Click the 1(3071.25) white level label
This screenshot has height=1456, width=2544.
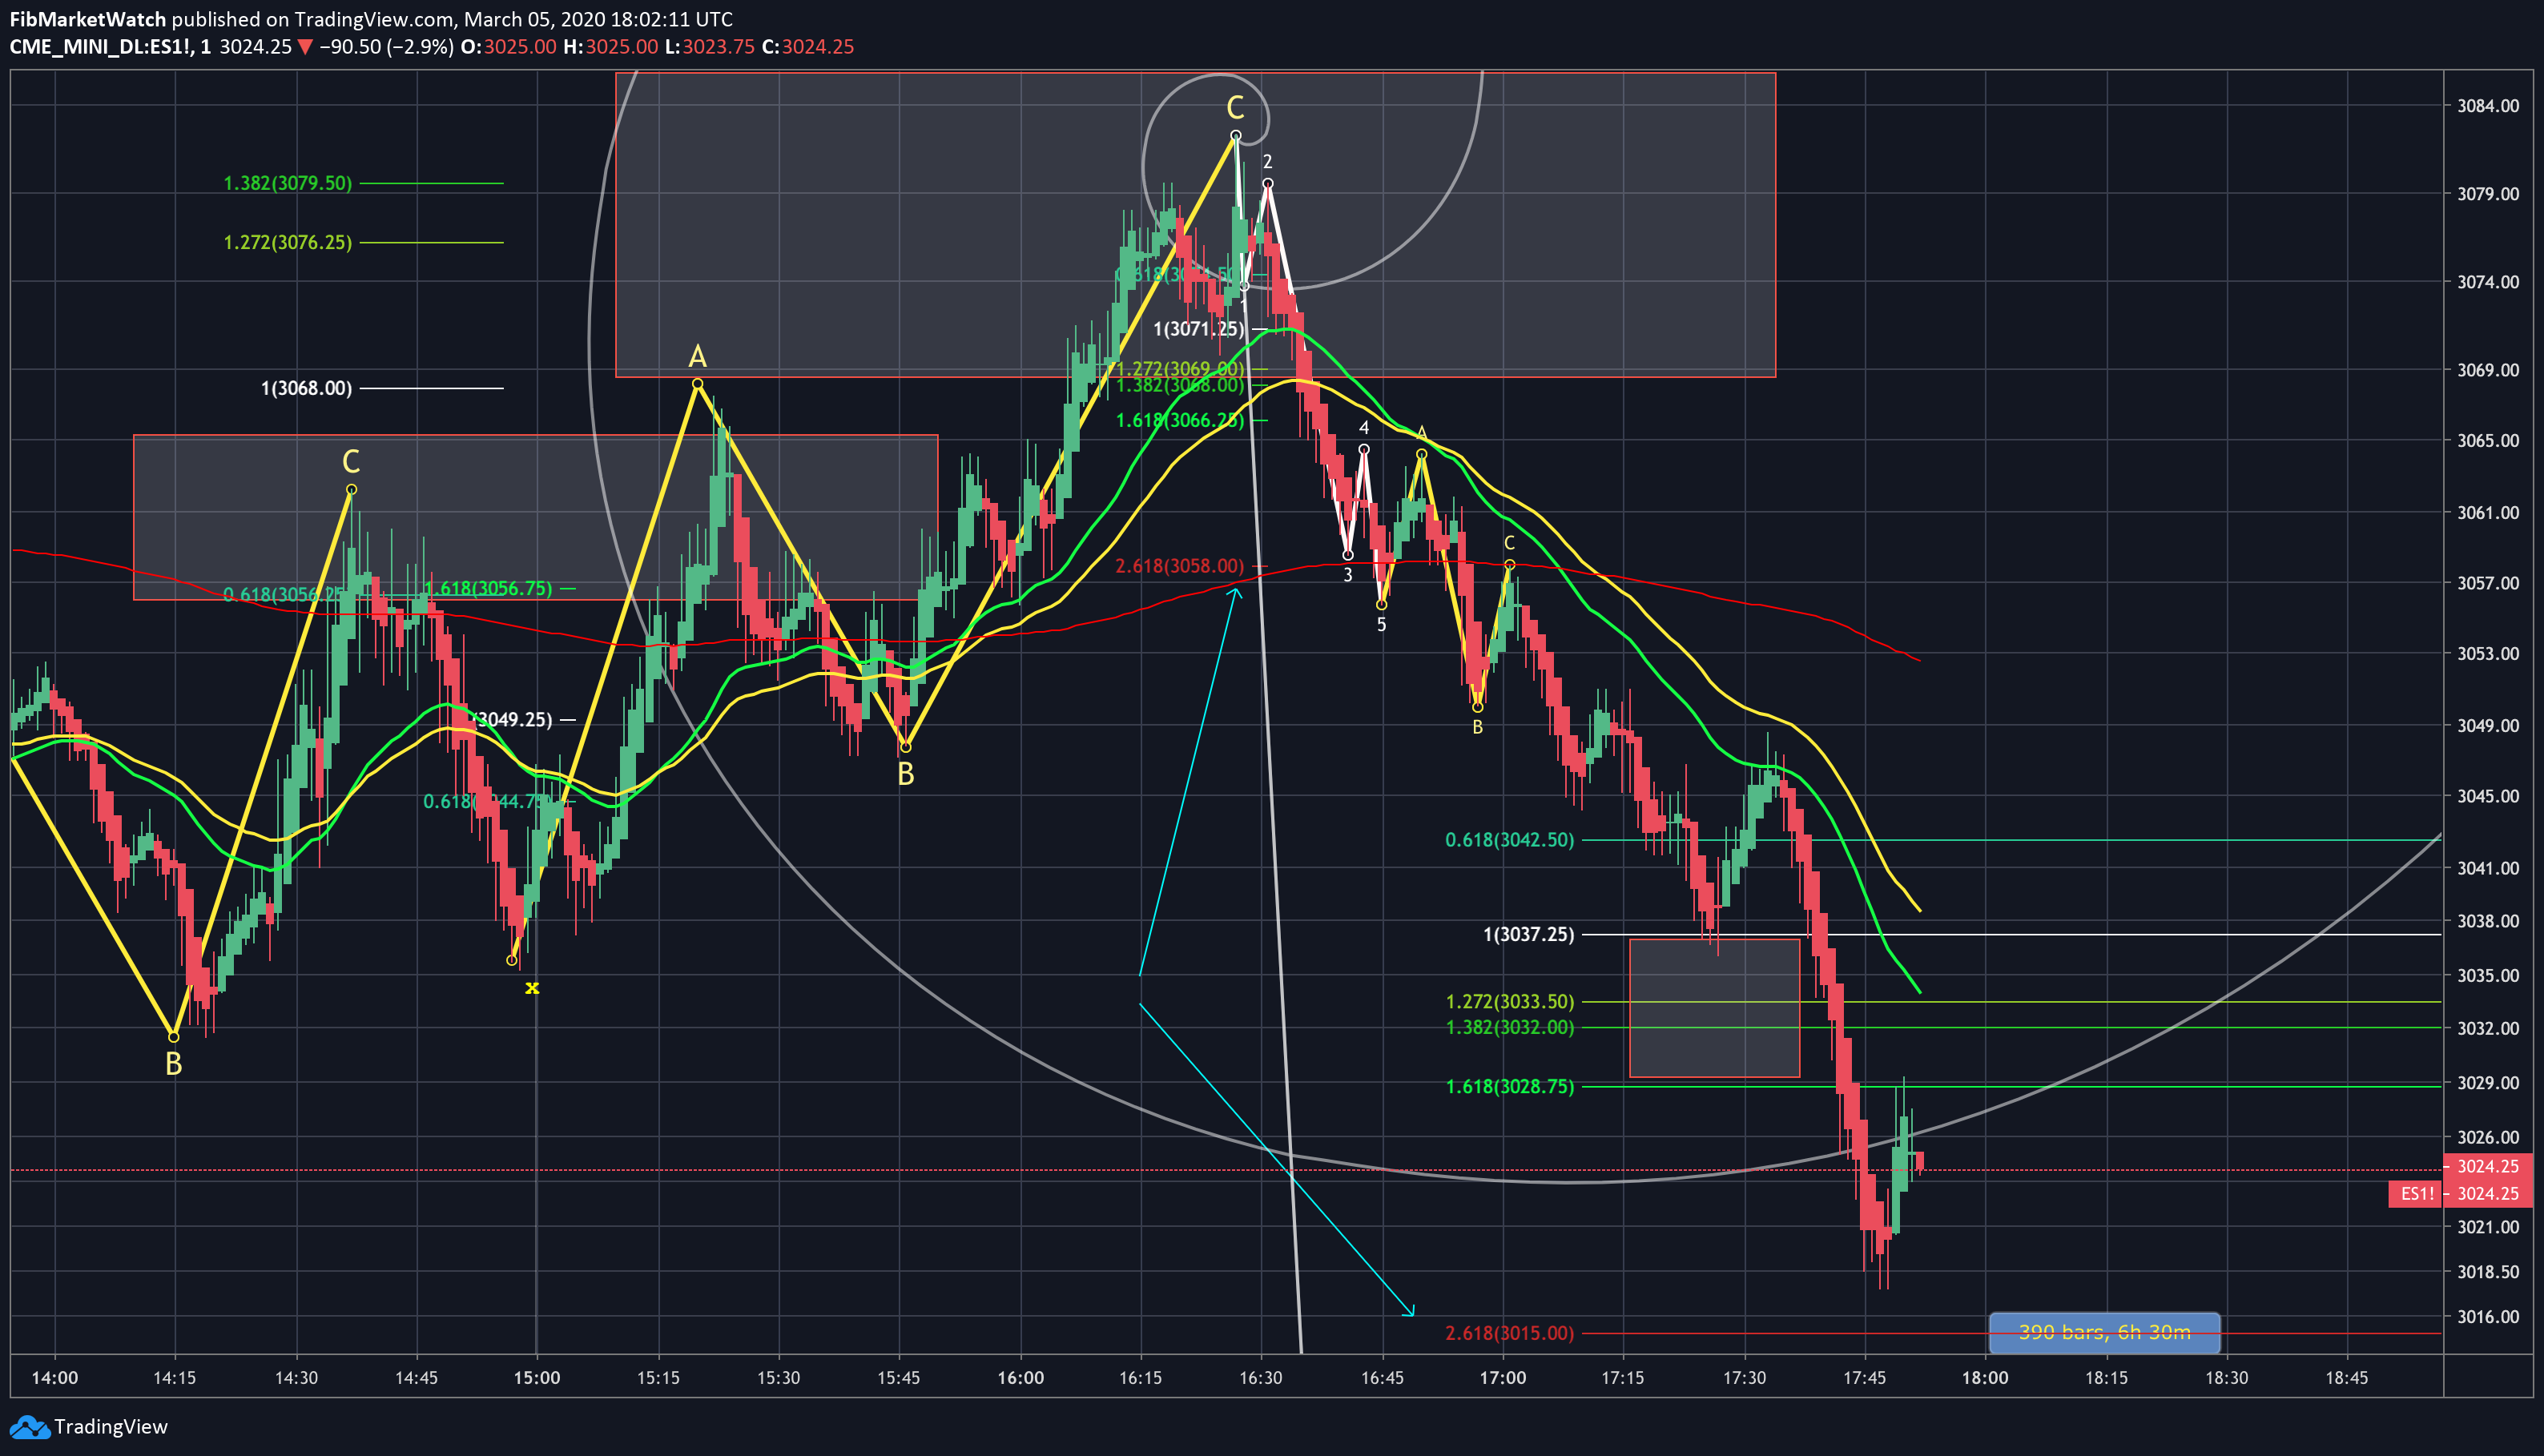tap(1198, 329)
